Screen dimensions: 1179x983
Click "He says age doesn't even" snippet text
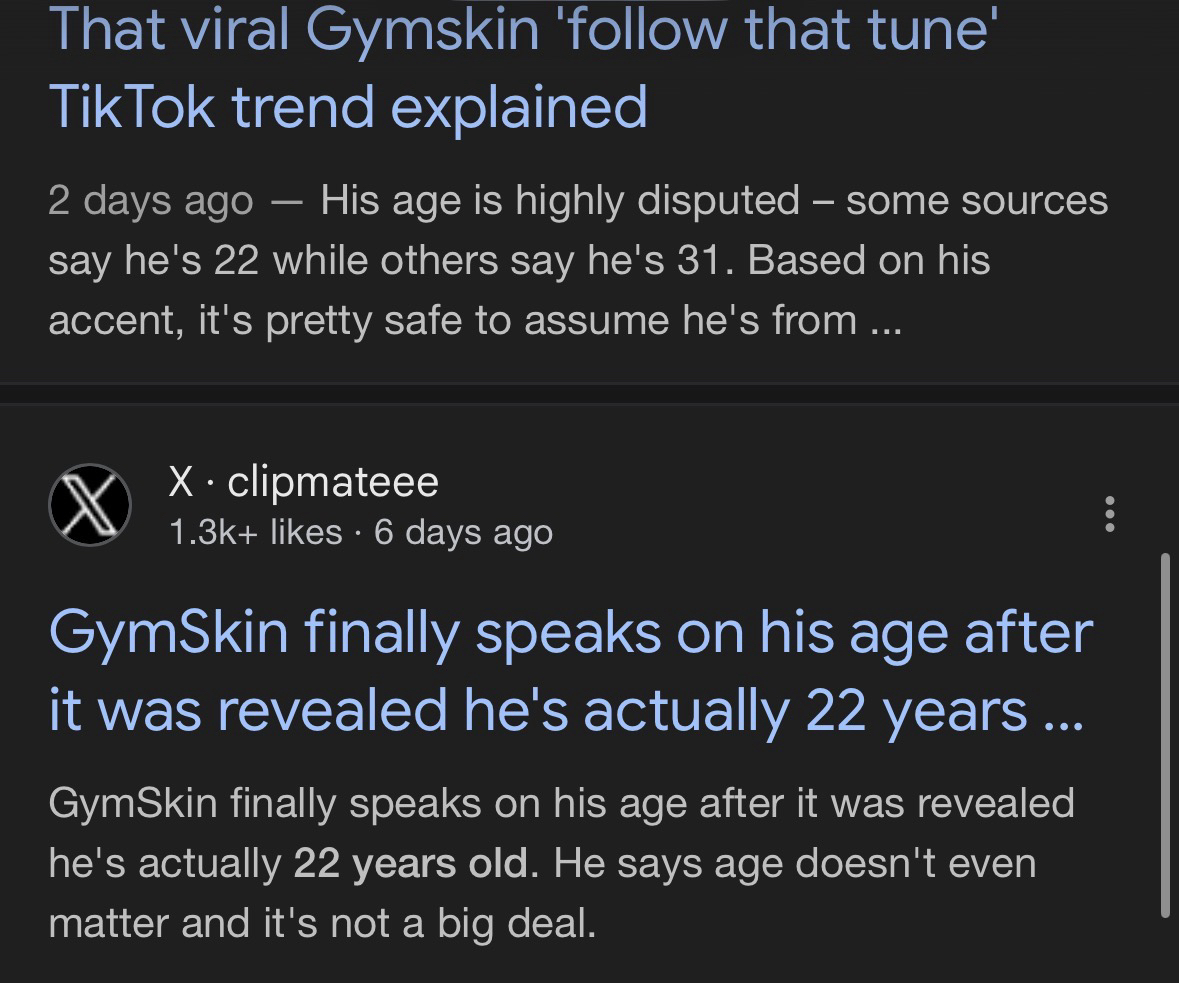(795, 864)
